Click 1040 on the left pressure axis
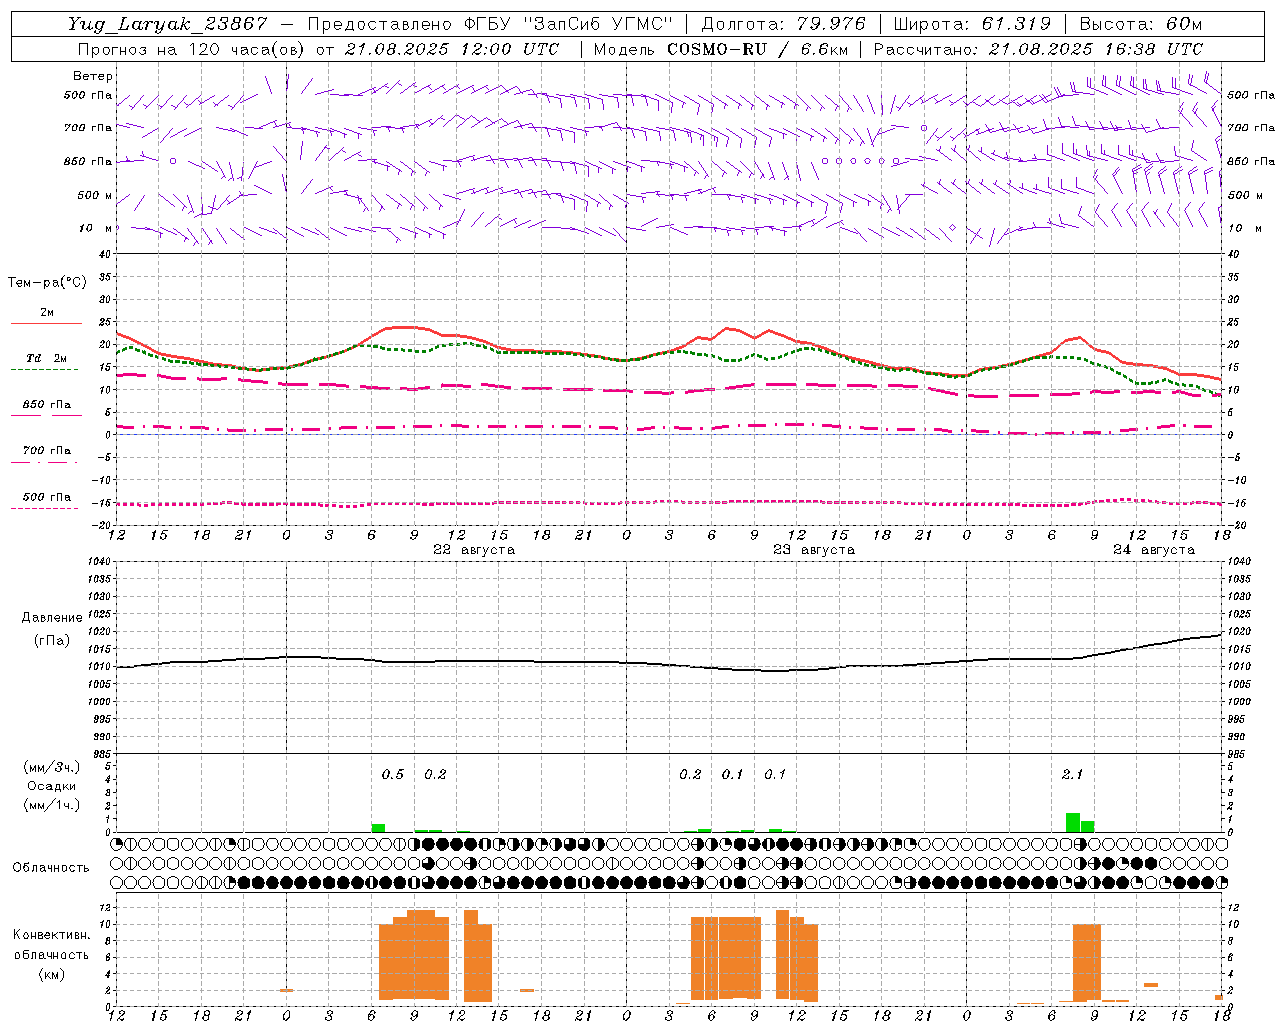This screenshot has width=1280, height=1024. (x=97, y=562)
